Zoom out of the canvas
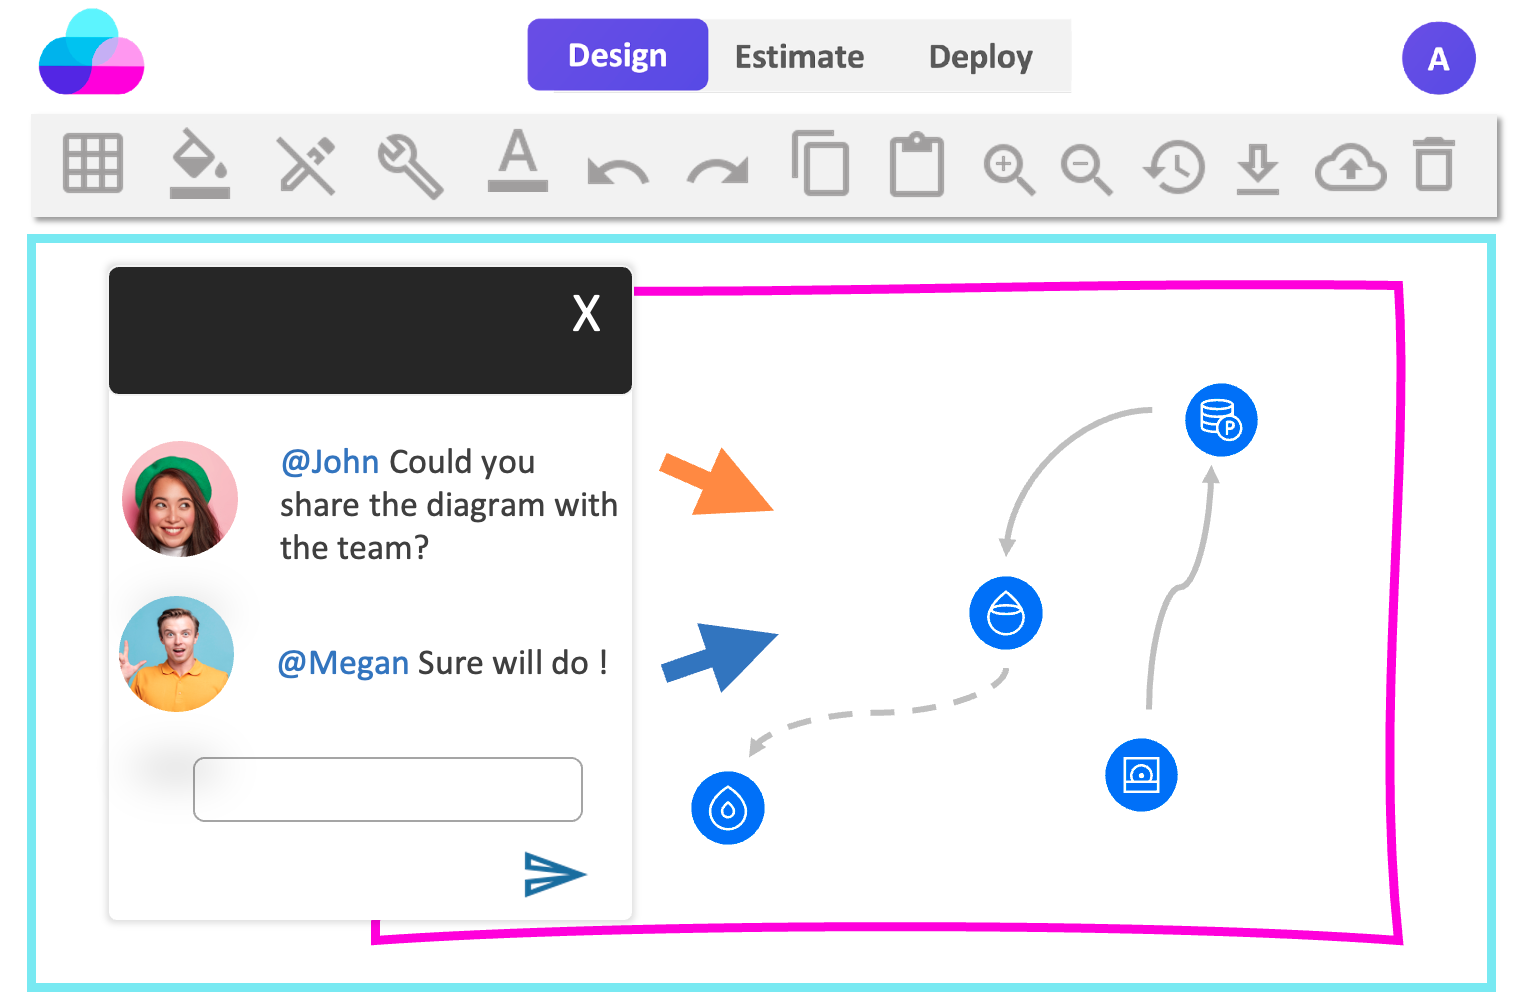This screenshot has width=1525, height=1004. point(1087,166)
